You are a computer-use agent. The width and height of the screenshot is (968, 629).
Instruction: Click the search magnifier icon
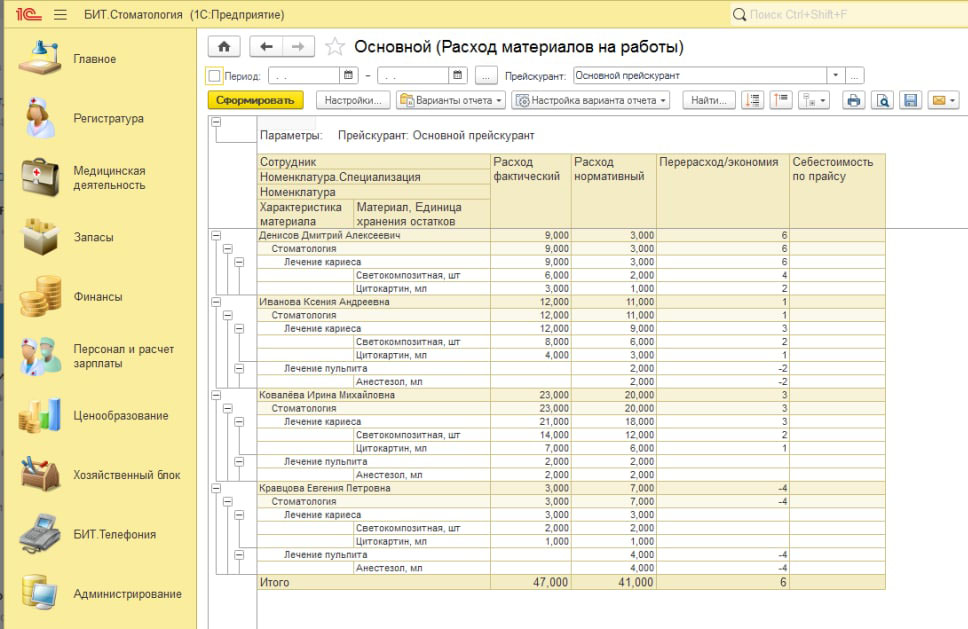point(738,14)
